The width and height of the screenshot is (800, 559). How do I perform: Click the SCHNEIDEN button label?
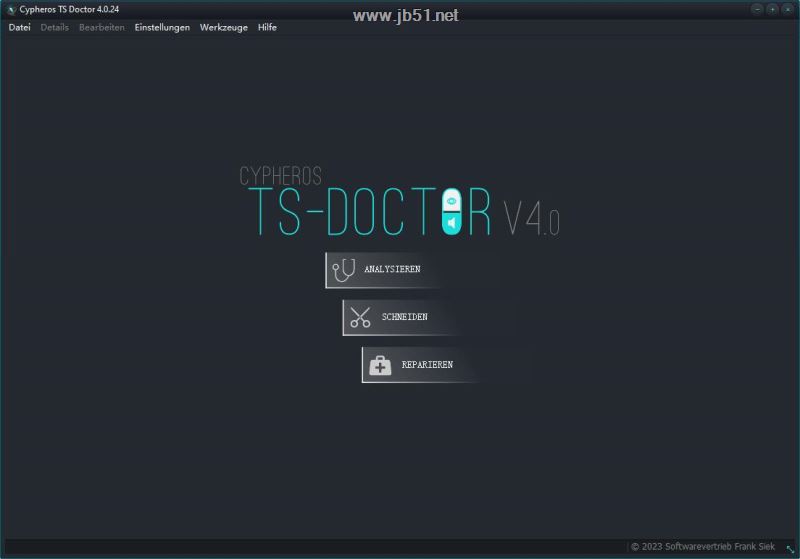tap(405, 317)
